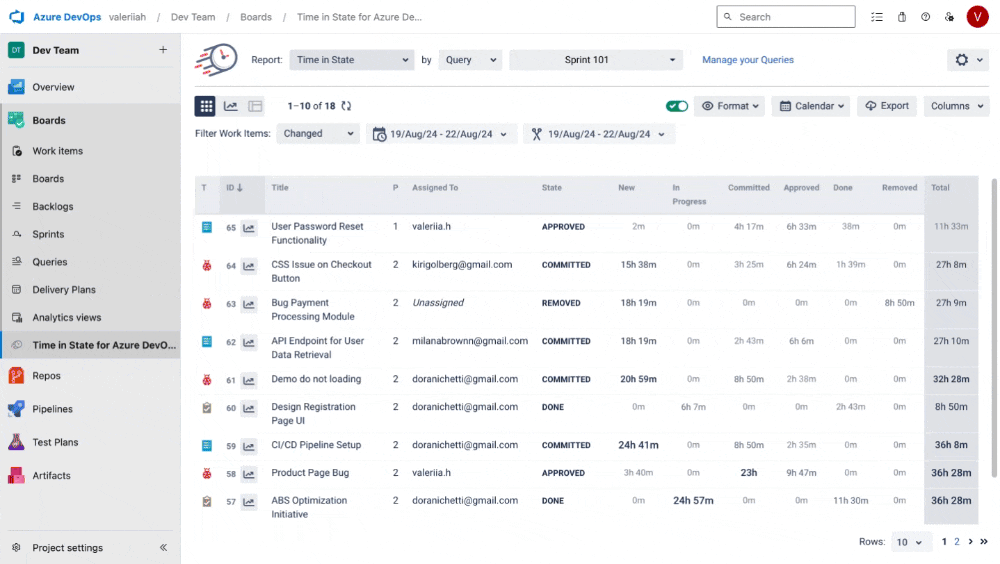The image size is (1000, 564).
Task: Open the help question mark icon
Action: [926, 17]
